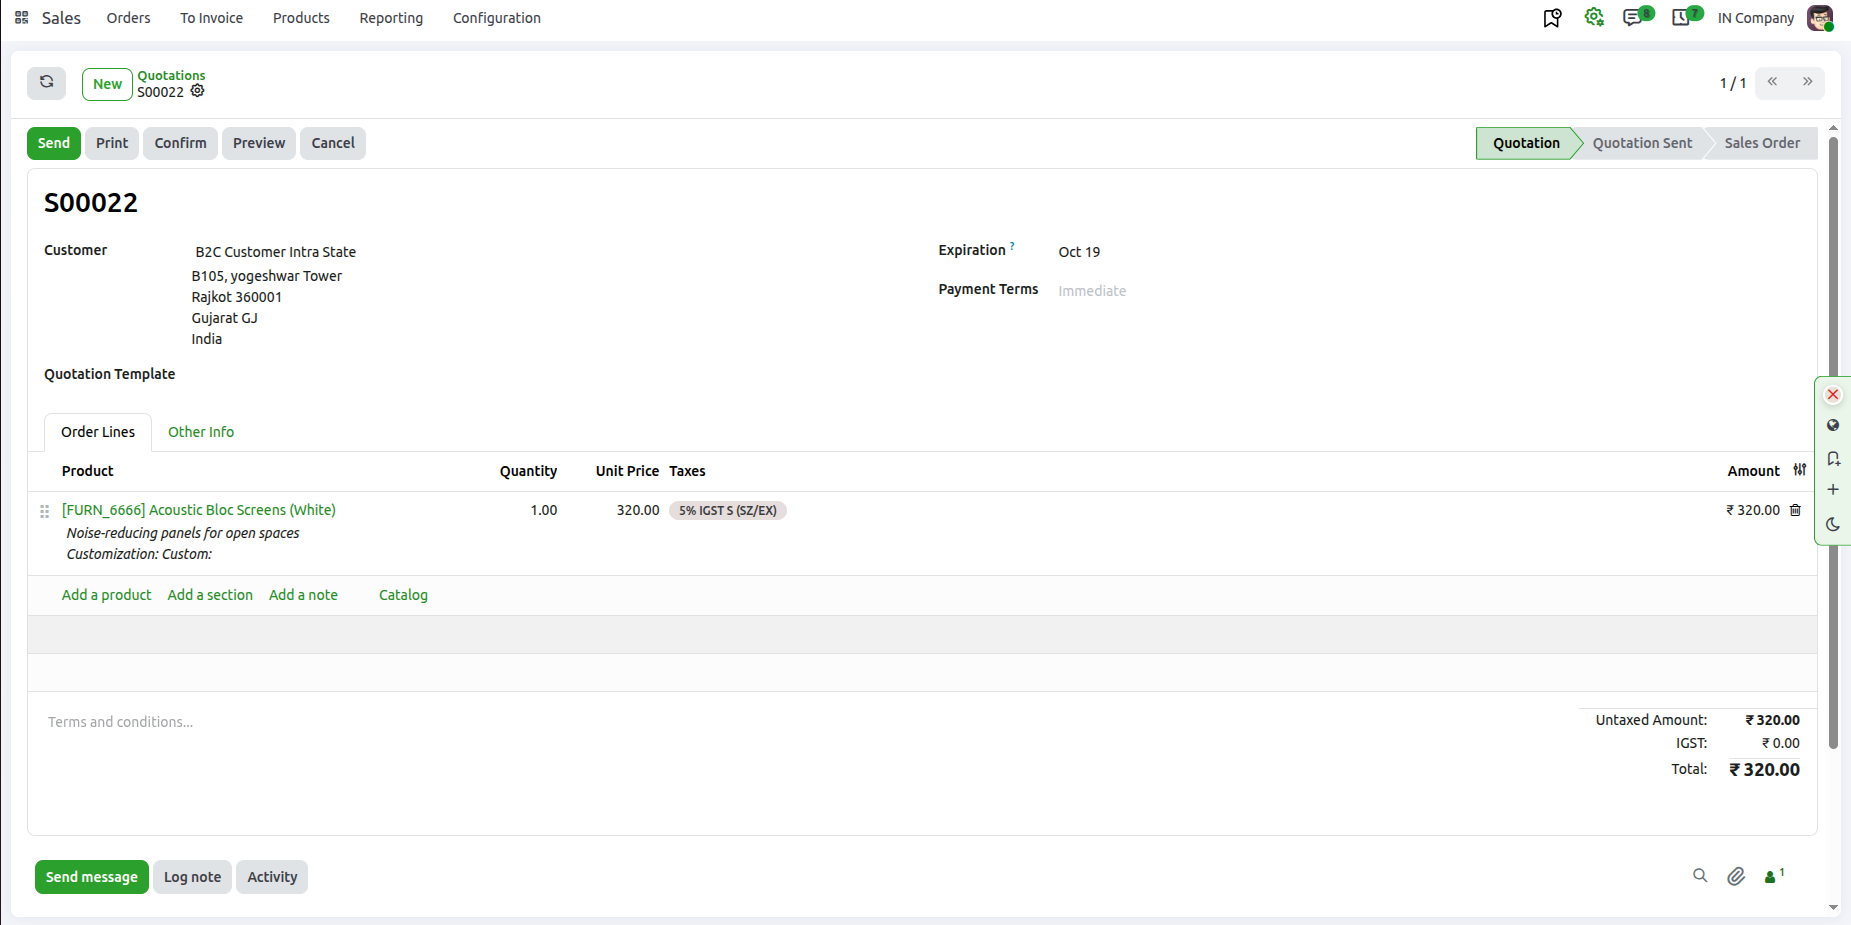Open the product Catalog link
This screenshot has height=925, width=1851.
[403, 595]
